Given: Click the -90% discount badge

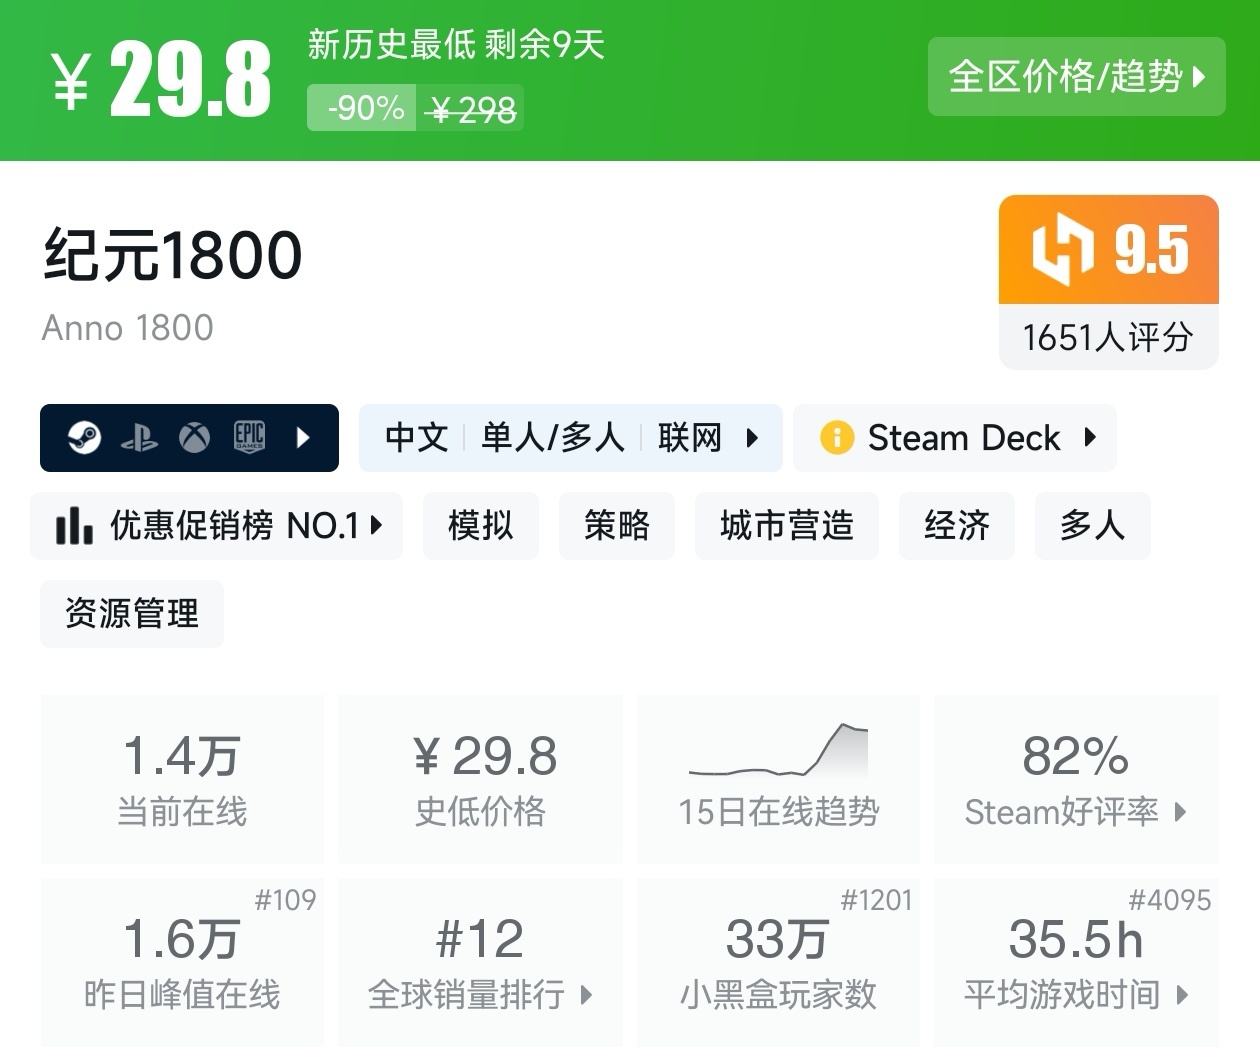Looking at the screenshot, I should pos(362,107).
